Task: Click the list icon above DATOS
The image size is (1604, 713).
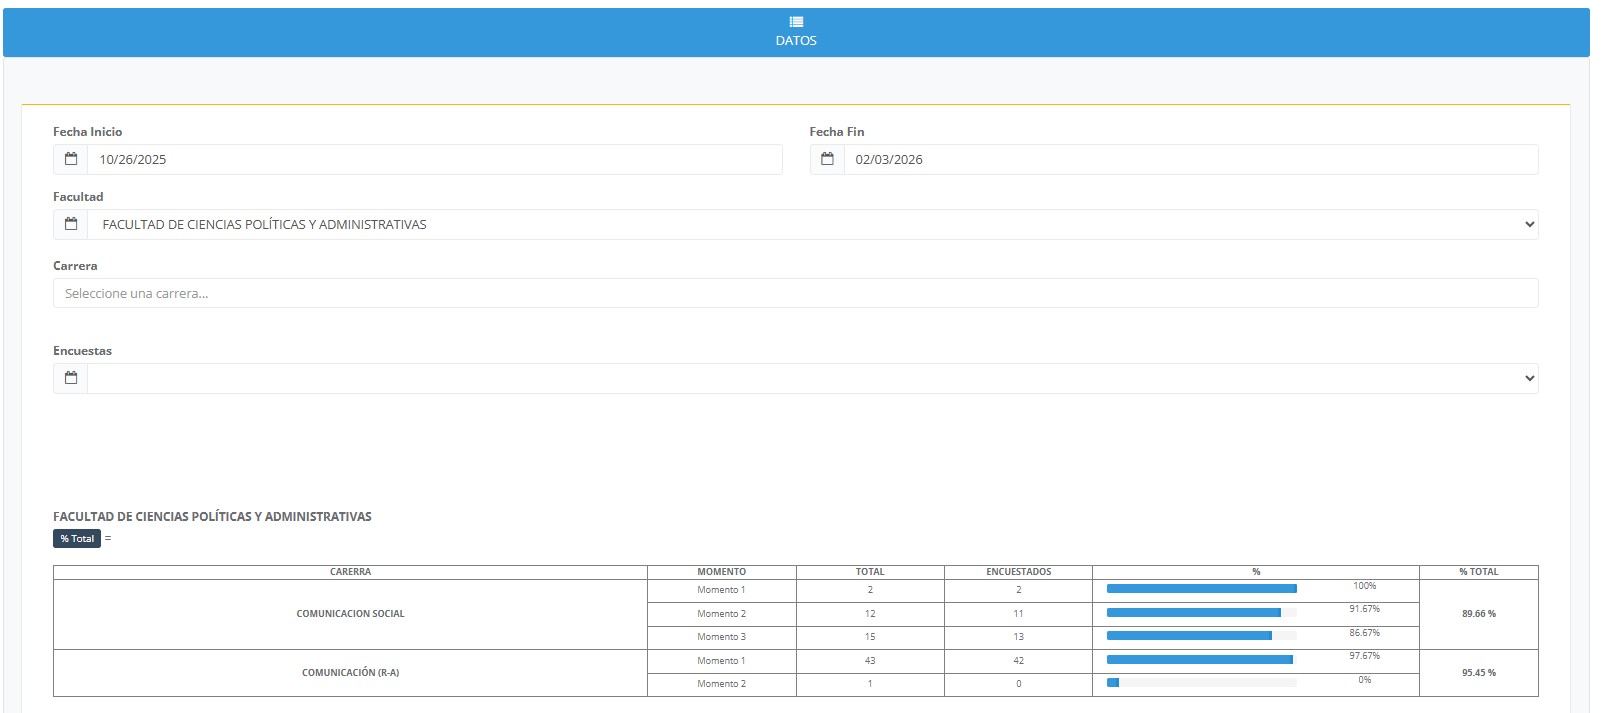Action: click(796, 22)
